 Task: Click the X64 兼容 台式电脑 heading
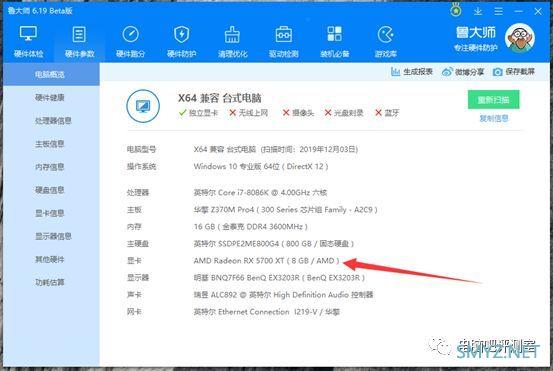point(219,98)
